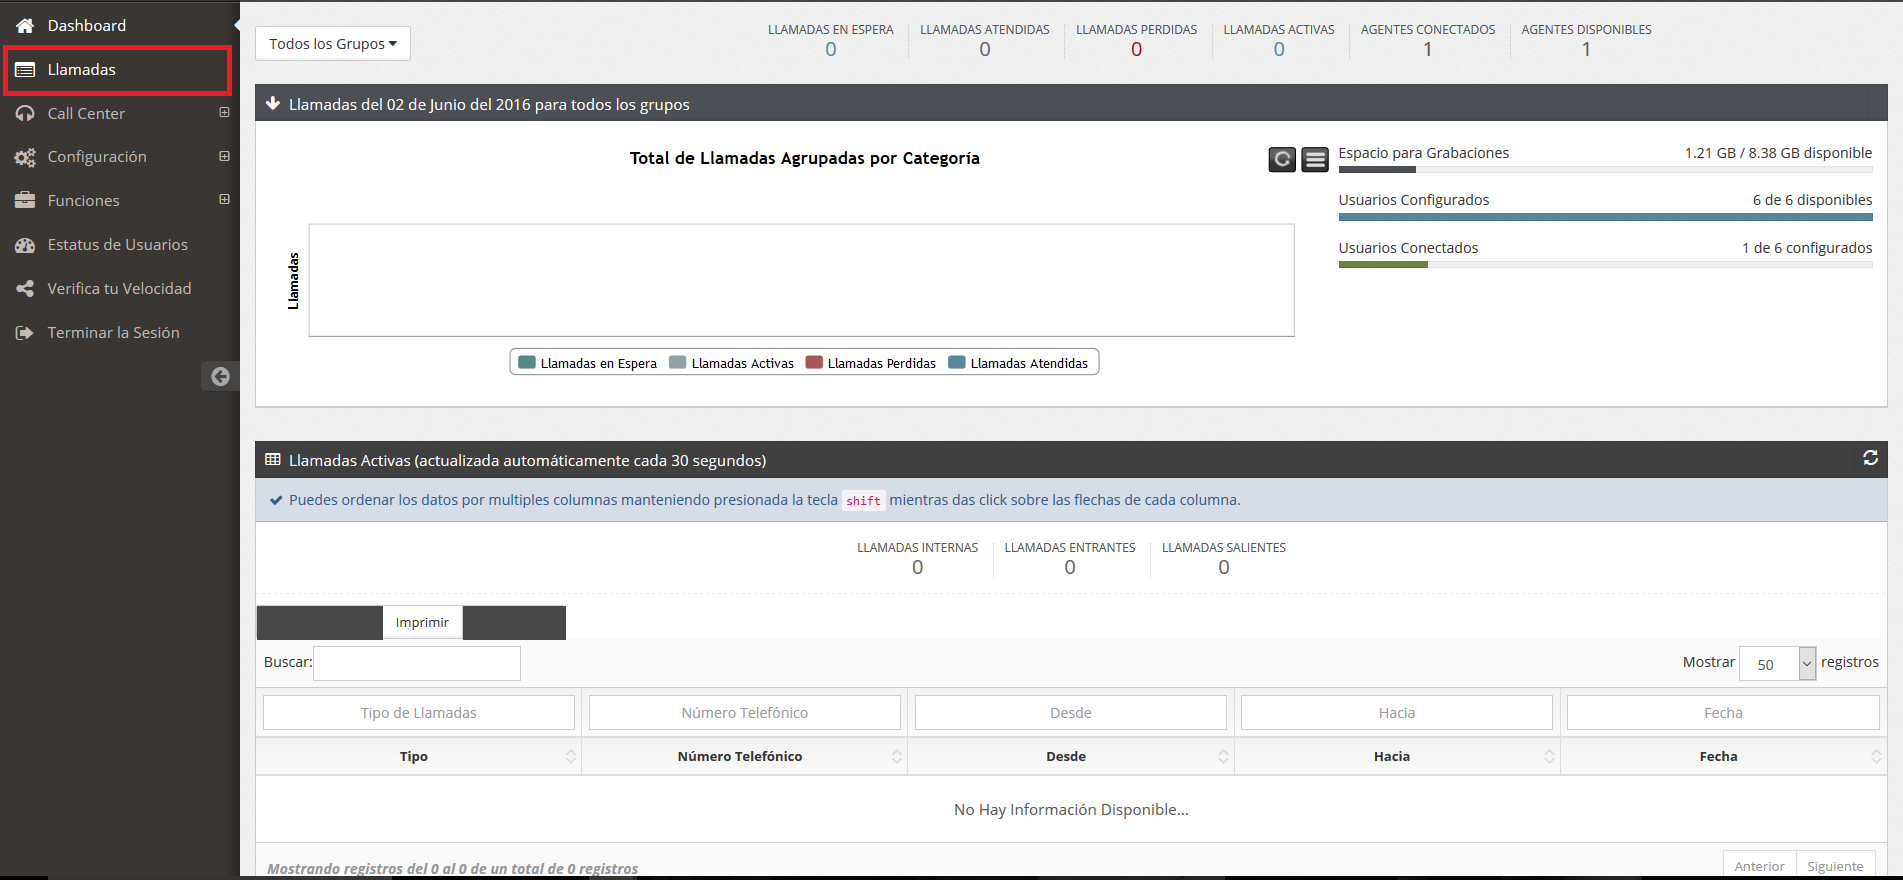Refresh the Llamadas Activas panel
Viewport: 1903px width, 880px height.
click(x=1870, y=458)
